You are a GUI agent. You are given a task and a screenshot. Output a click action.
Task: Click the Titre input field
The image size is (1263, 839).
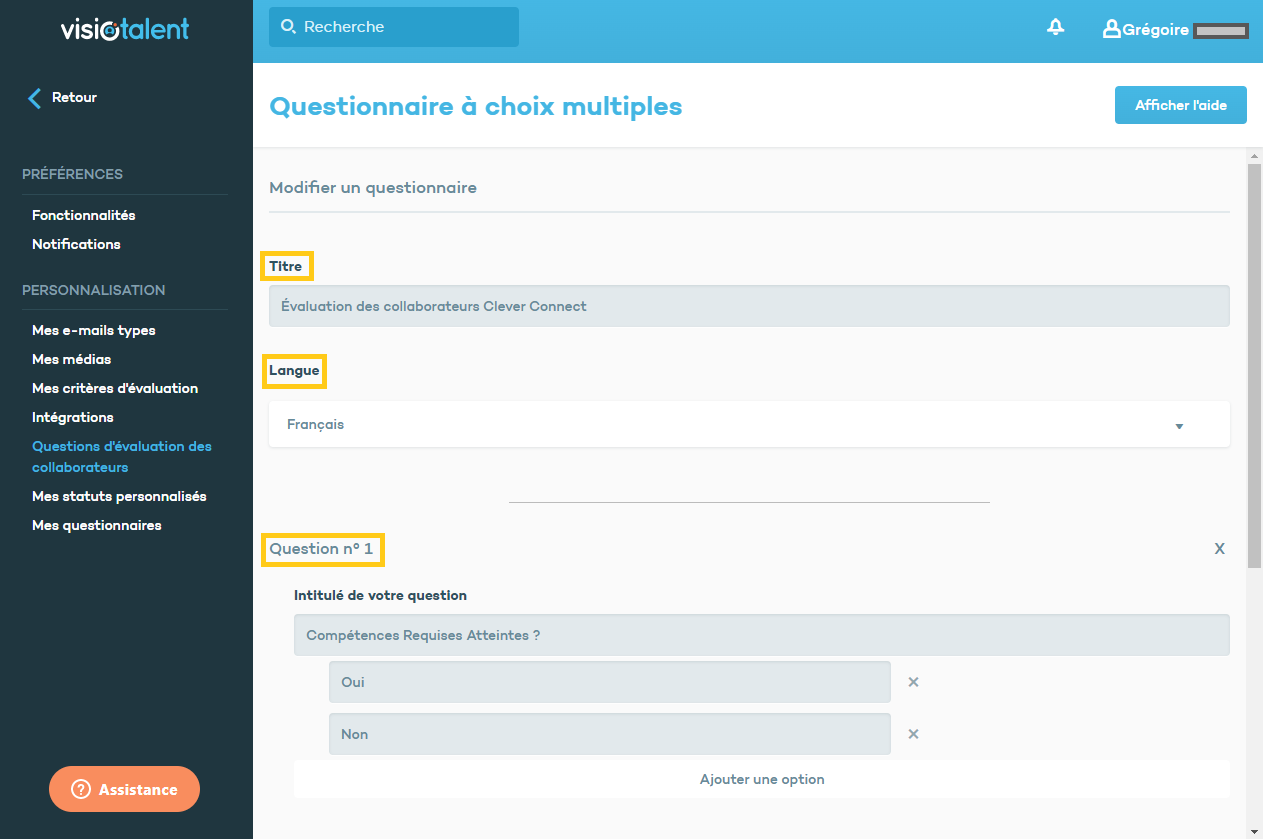point(748,307)
